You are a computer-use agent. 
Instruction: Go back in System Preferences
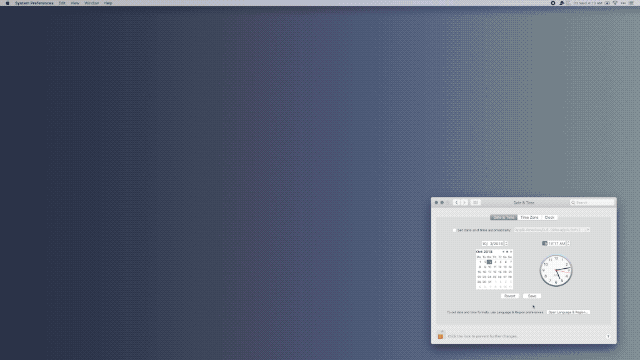pos(456,202)
